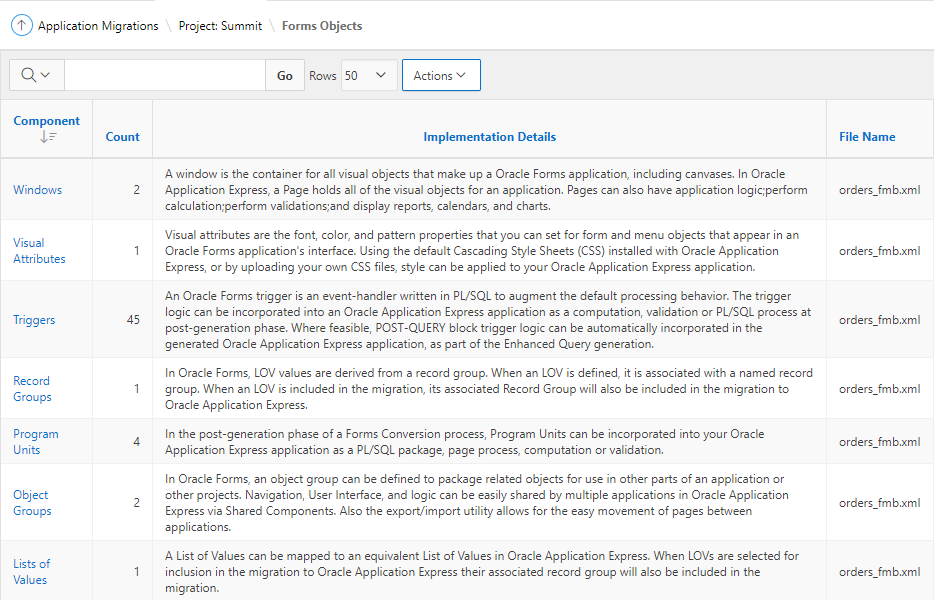This screenshot has width=934, height=600.
Task: Click the Record Groups implementation details text
Action: [489, 388]
